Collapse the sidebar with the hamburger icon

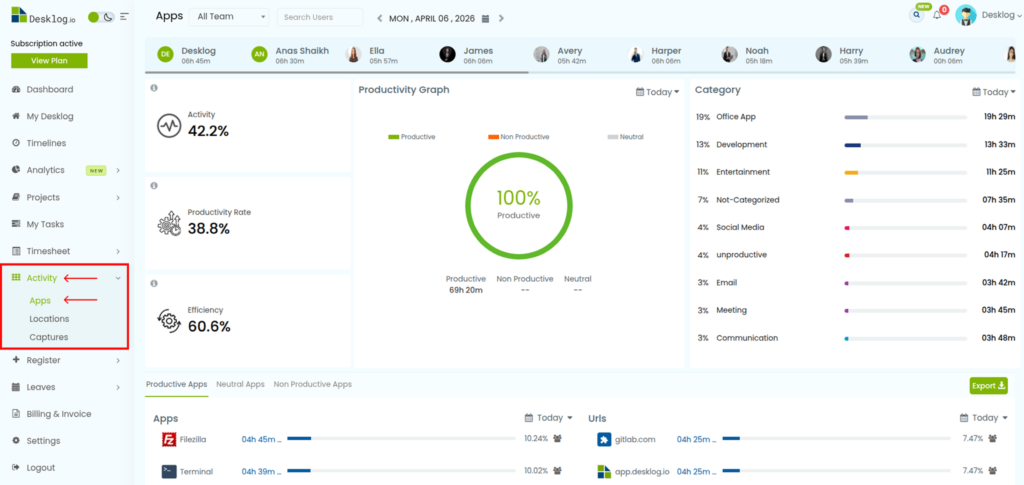[125, 17]
